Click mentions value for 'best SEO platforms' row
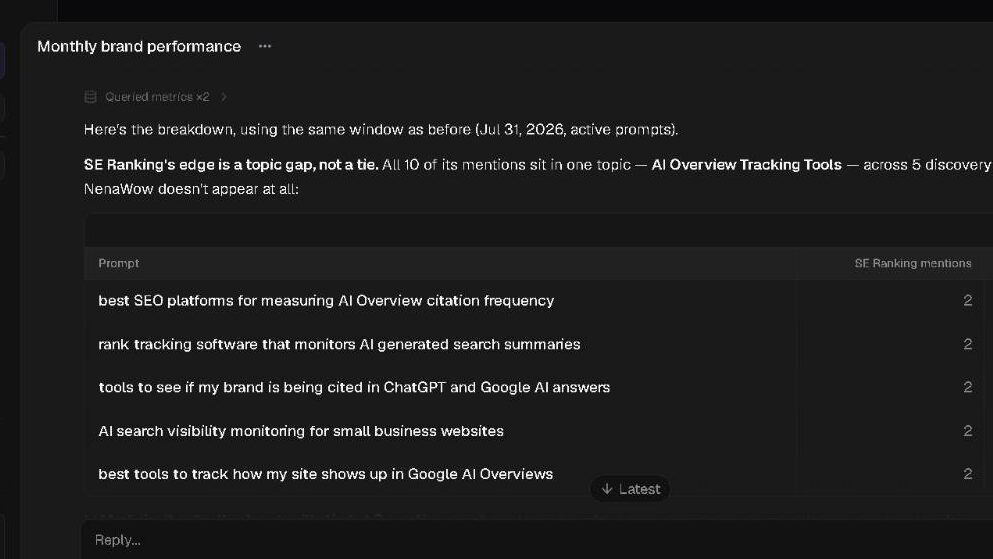The height and width of the screenshot is (559, 993). pyautogui.click(x=967, y=301)
